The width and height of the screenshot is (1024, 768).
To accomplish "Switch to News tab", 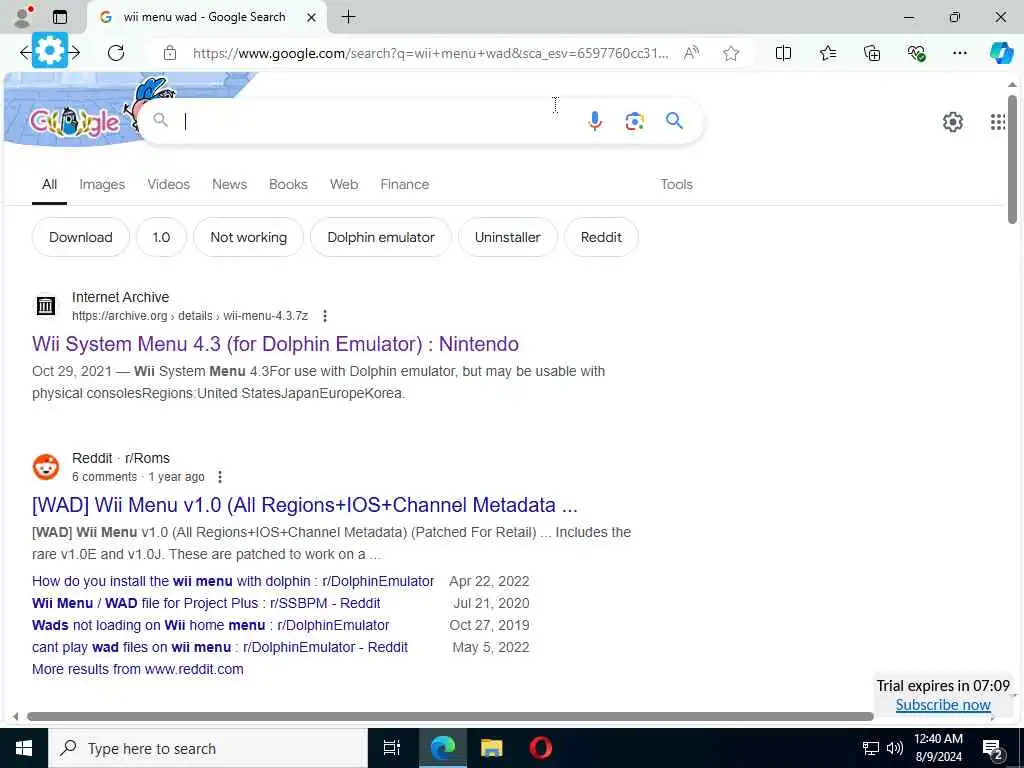I will (229, 184).
